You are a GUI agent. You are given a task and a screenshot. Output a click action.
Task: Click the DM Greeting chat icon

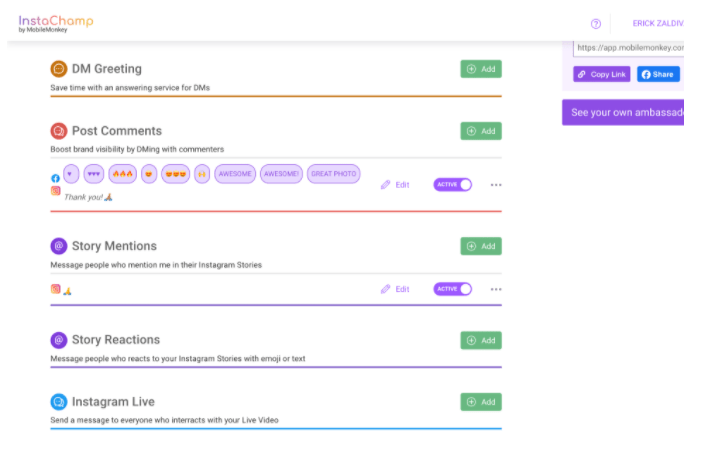[59, 69]
